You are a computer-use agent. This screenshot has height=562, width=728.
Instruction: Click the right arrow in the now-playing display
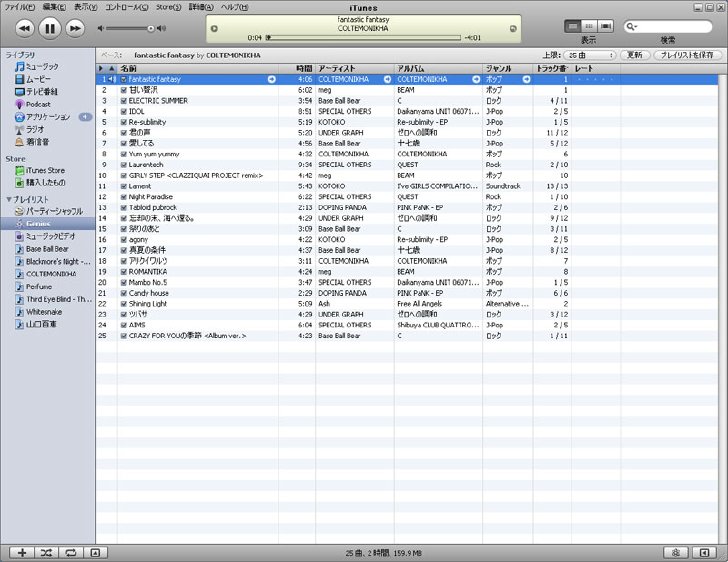(513, 29)
